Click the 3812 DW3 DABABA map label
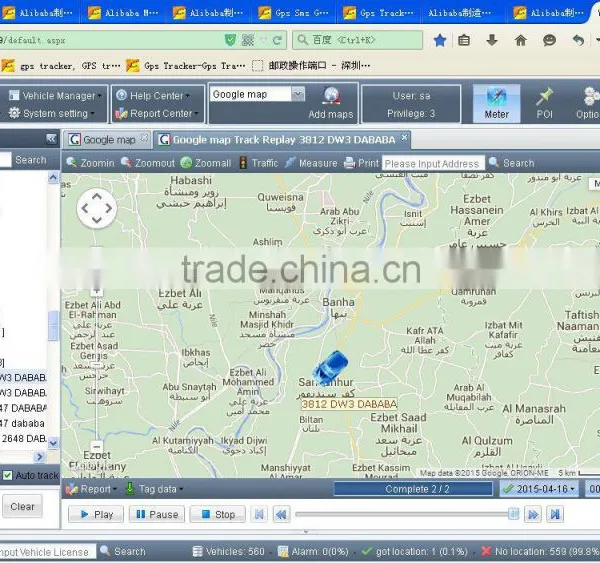 pyautogui.click(x=349, y=404)
